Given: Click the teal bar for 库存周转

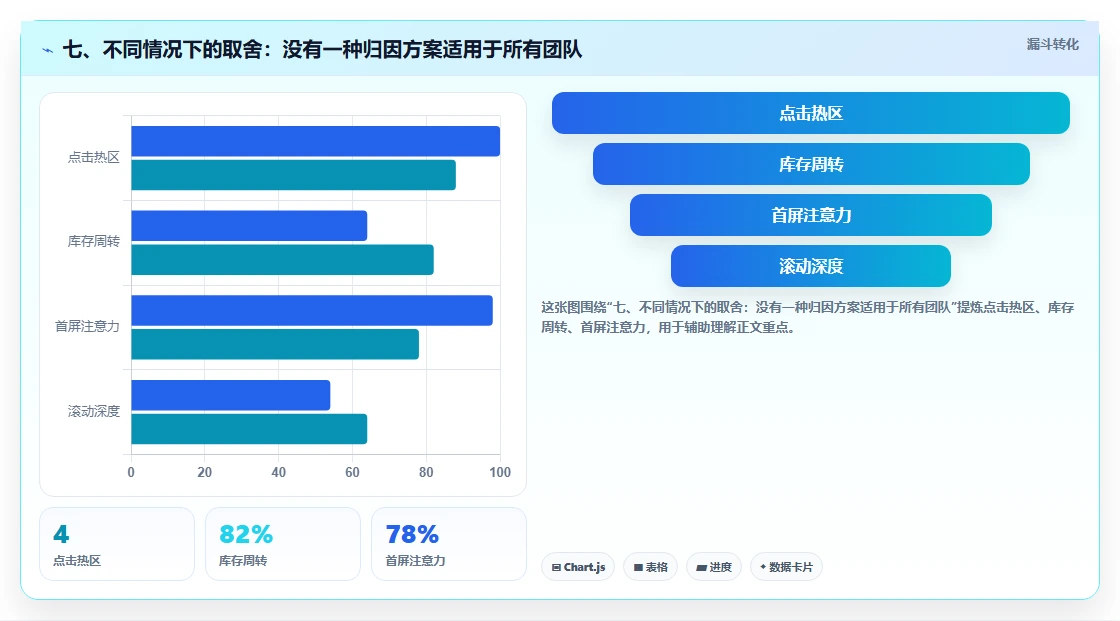Looking at the screenshot, I should [x=282, y=259].
